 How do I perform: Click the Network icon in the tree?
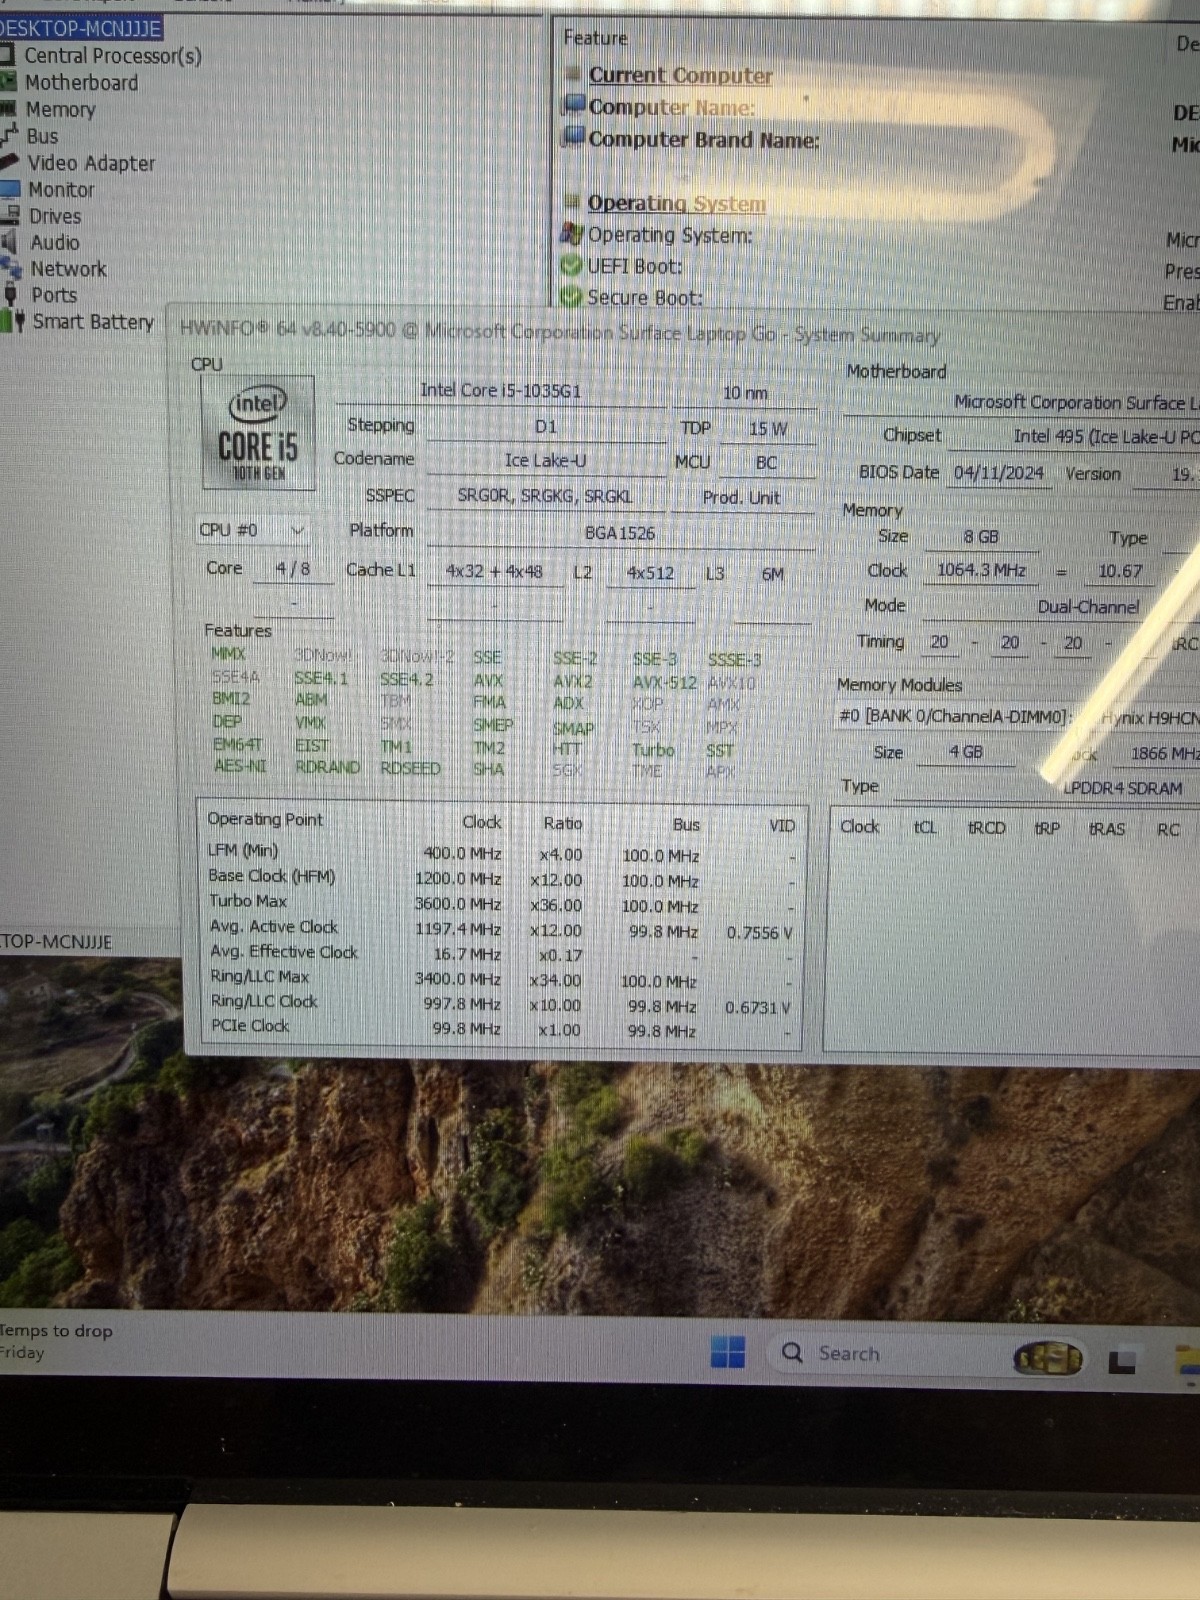pos(11,268)
